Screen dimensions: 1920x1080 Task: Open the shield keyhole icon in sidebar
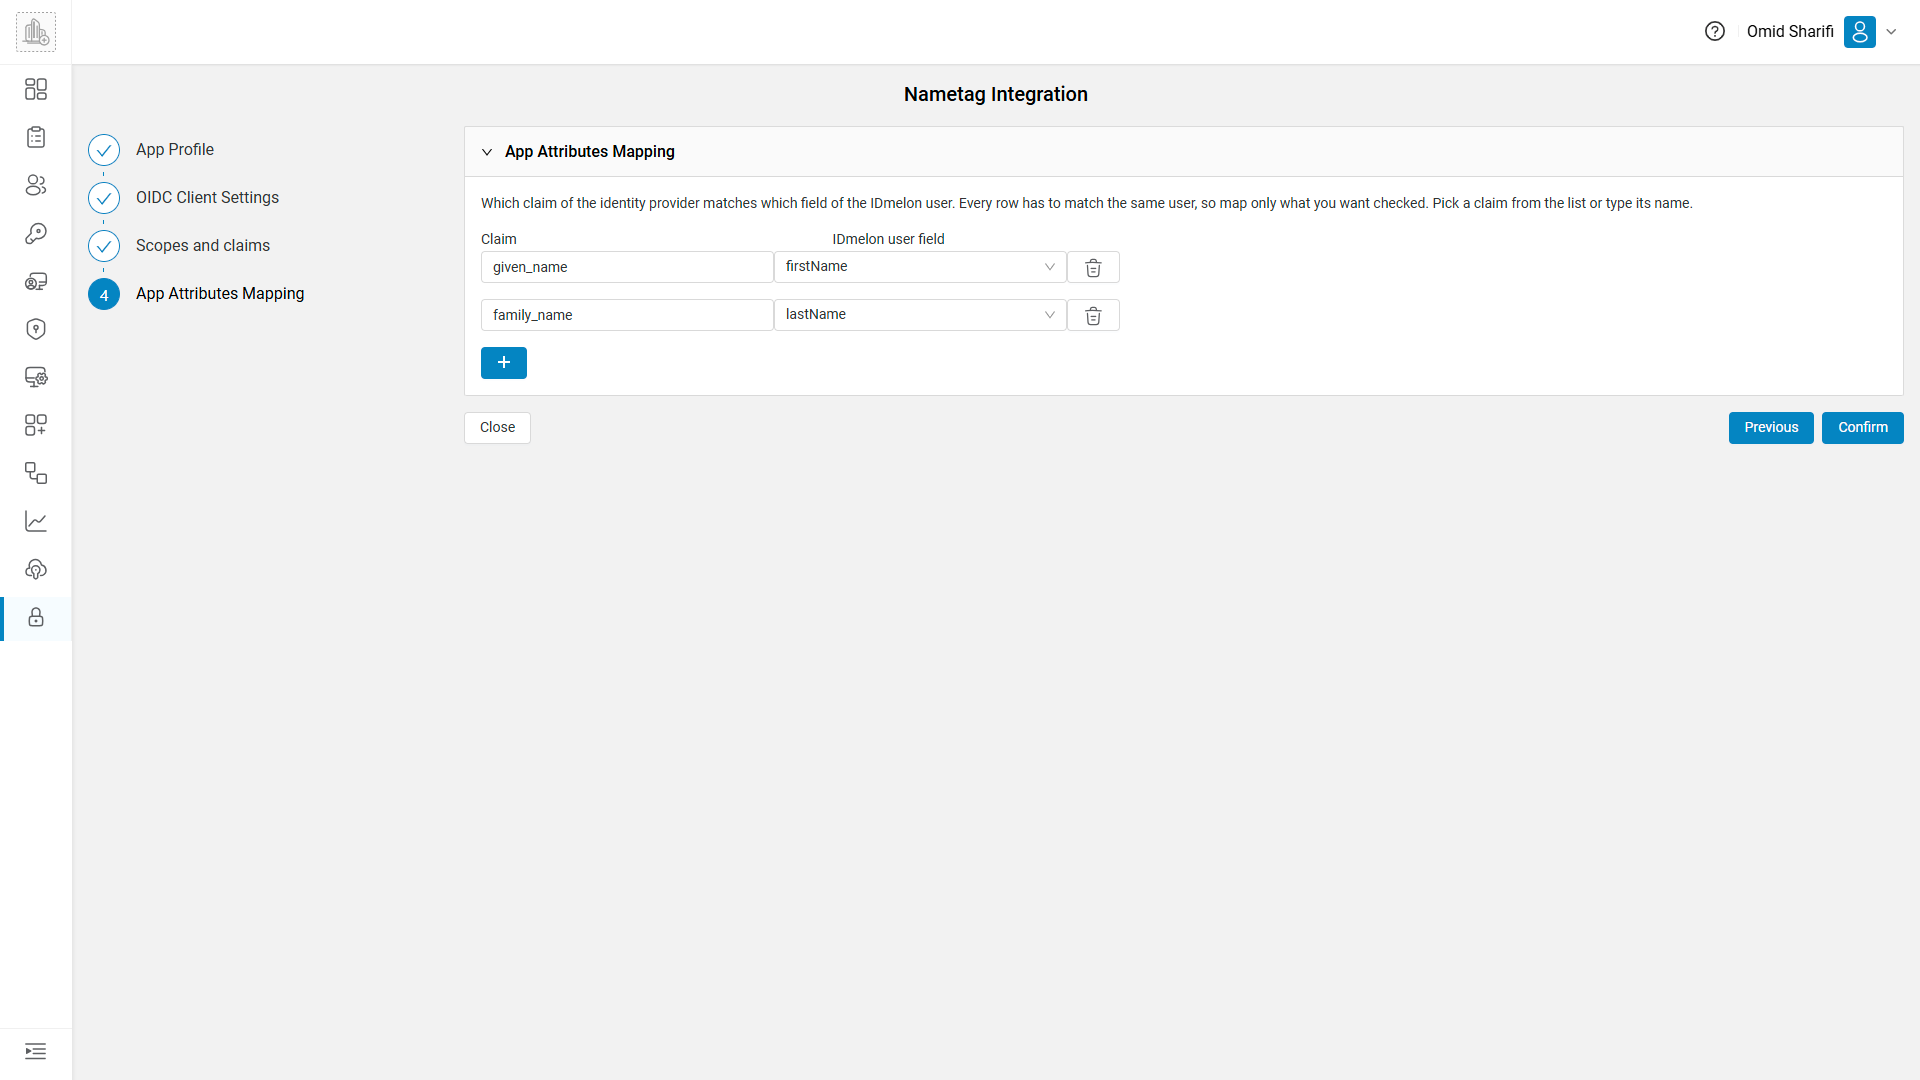tap(36, 329)
